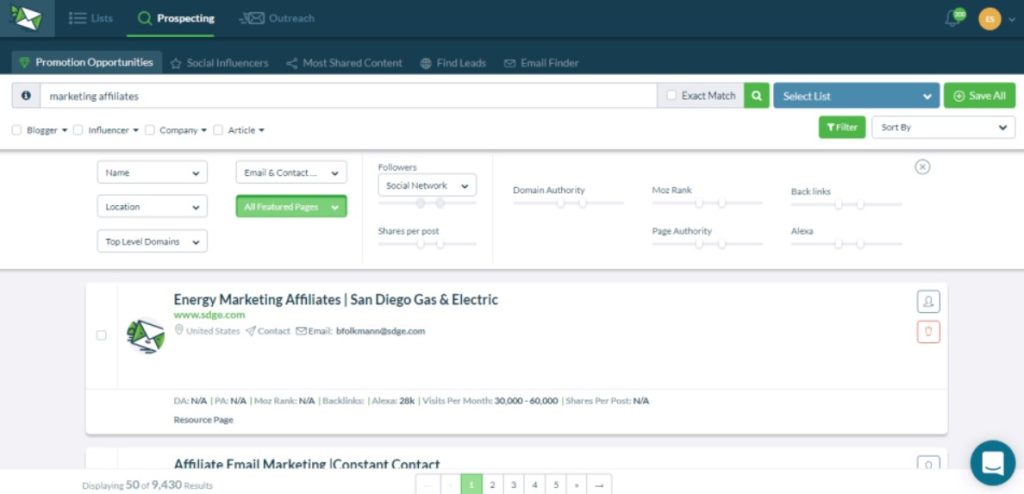Switch to Find Leads tab
Screen dimensions: 1024x494
[x=453, y=63]
